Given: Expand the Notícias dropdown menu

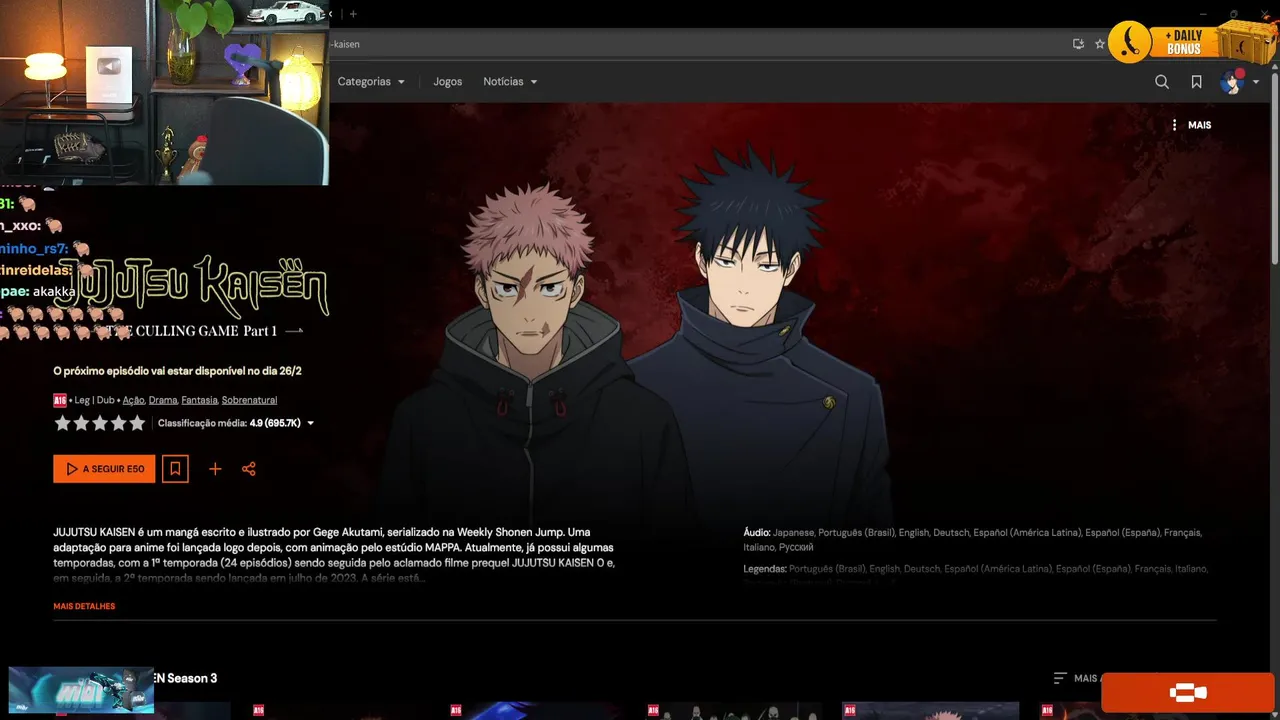Looking at the screenshot, I should (x=510, y=82).
